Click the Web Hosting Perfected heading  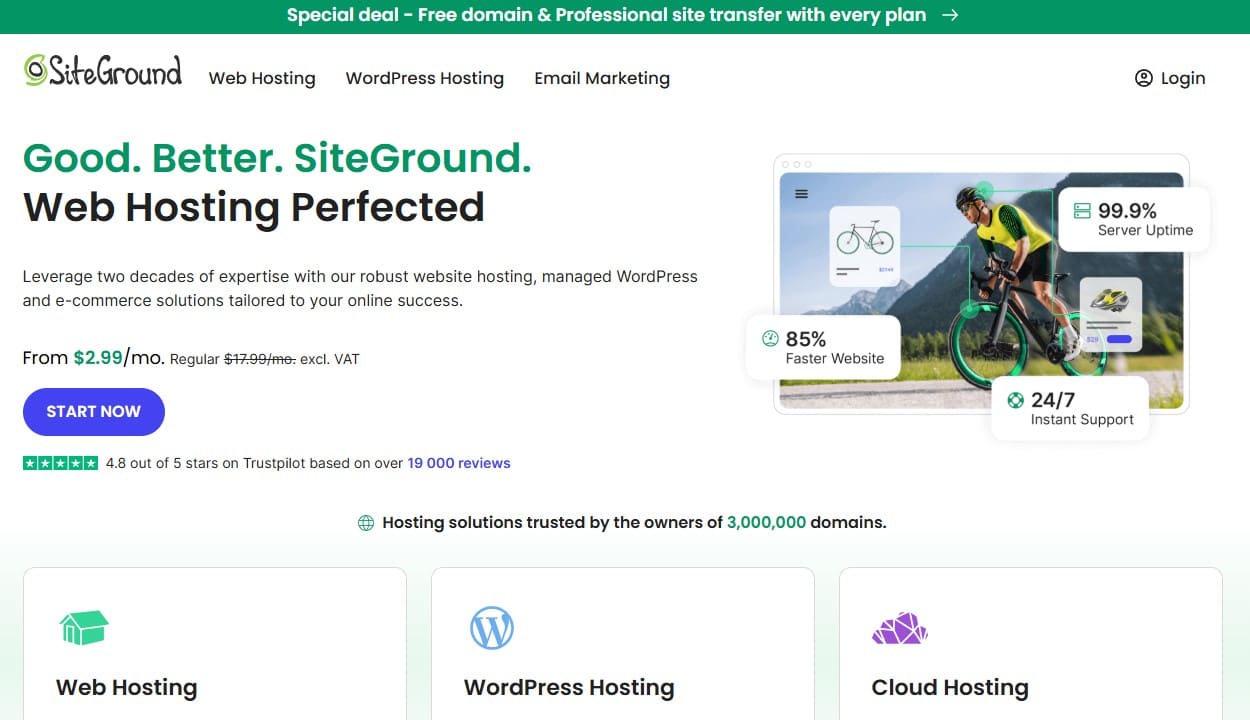[254, 207]
